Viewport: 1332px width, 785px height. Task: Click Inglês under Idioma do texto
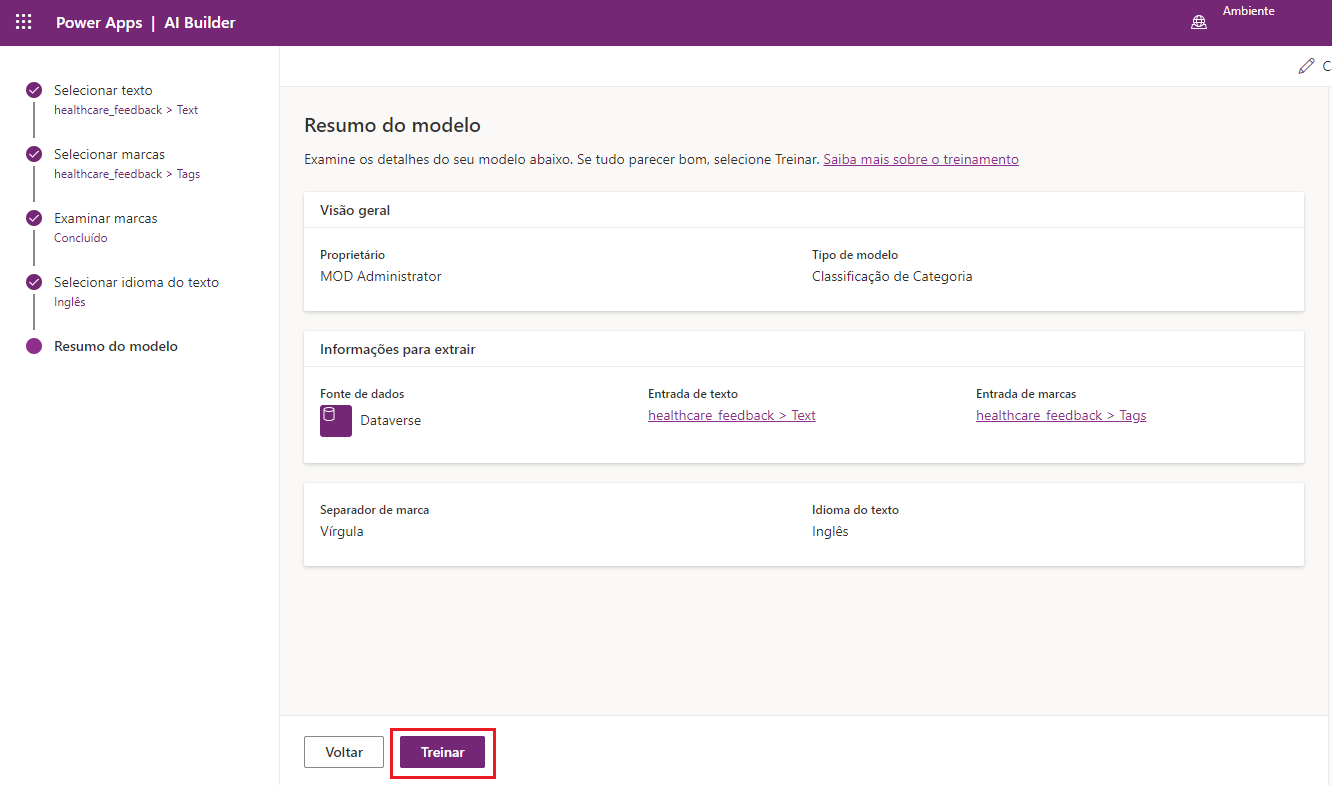(x=830, y=531)
